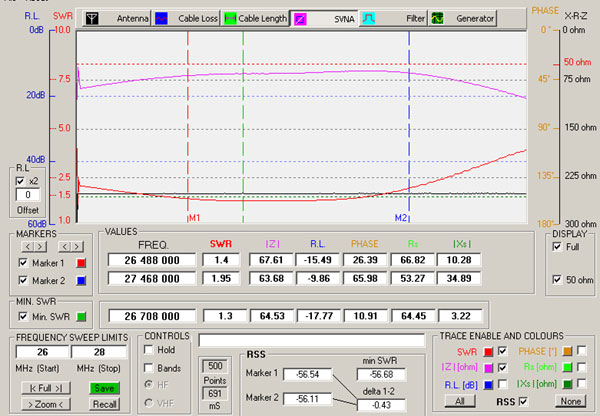The width and height of the screenshot is (600, 416).
Task: Move Marker 1 right with second arrow
Action: (41, 247)
